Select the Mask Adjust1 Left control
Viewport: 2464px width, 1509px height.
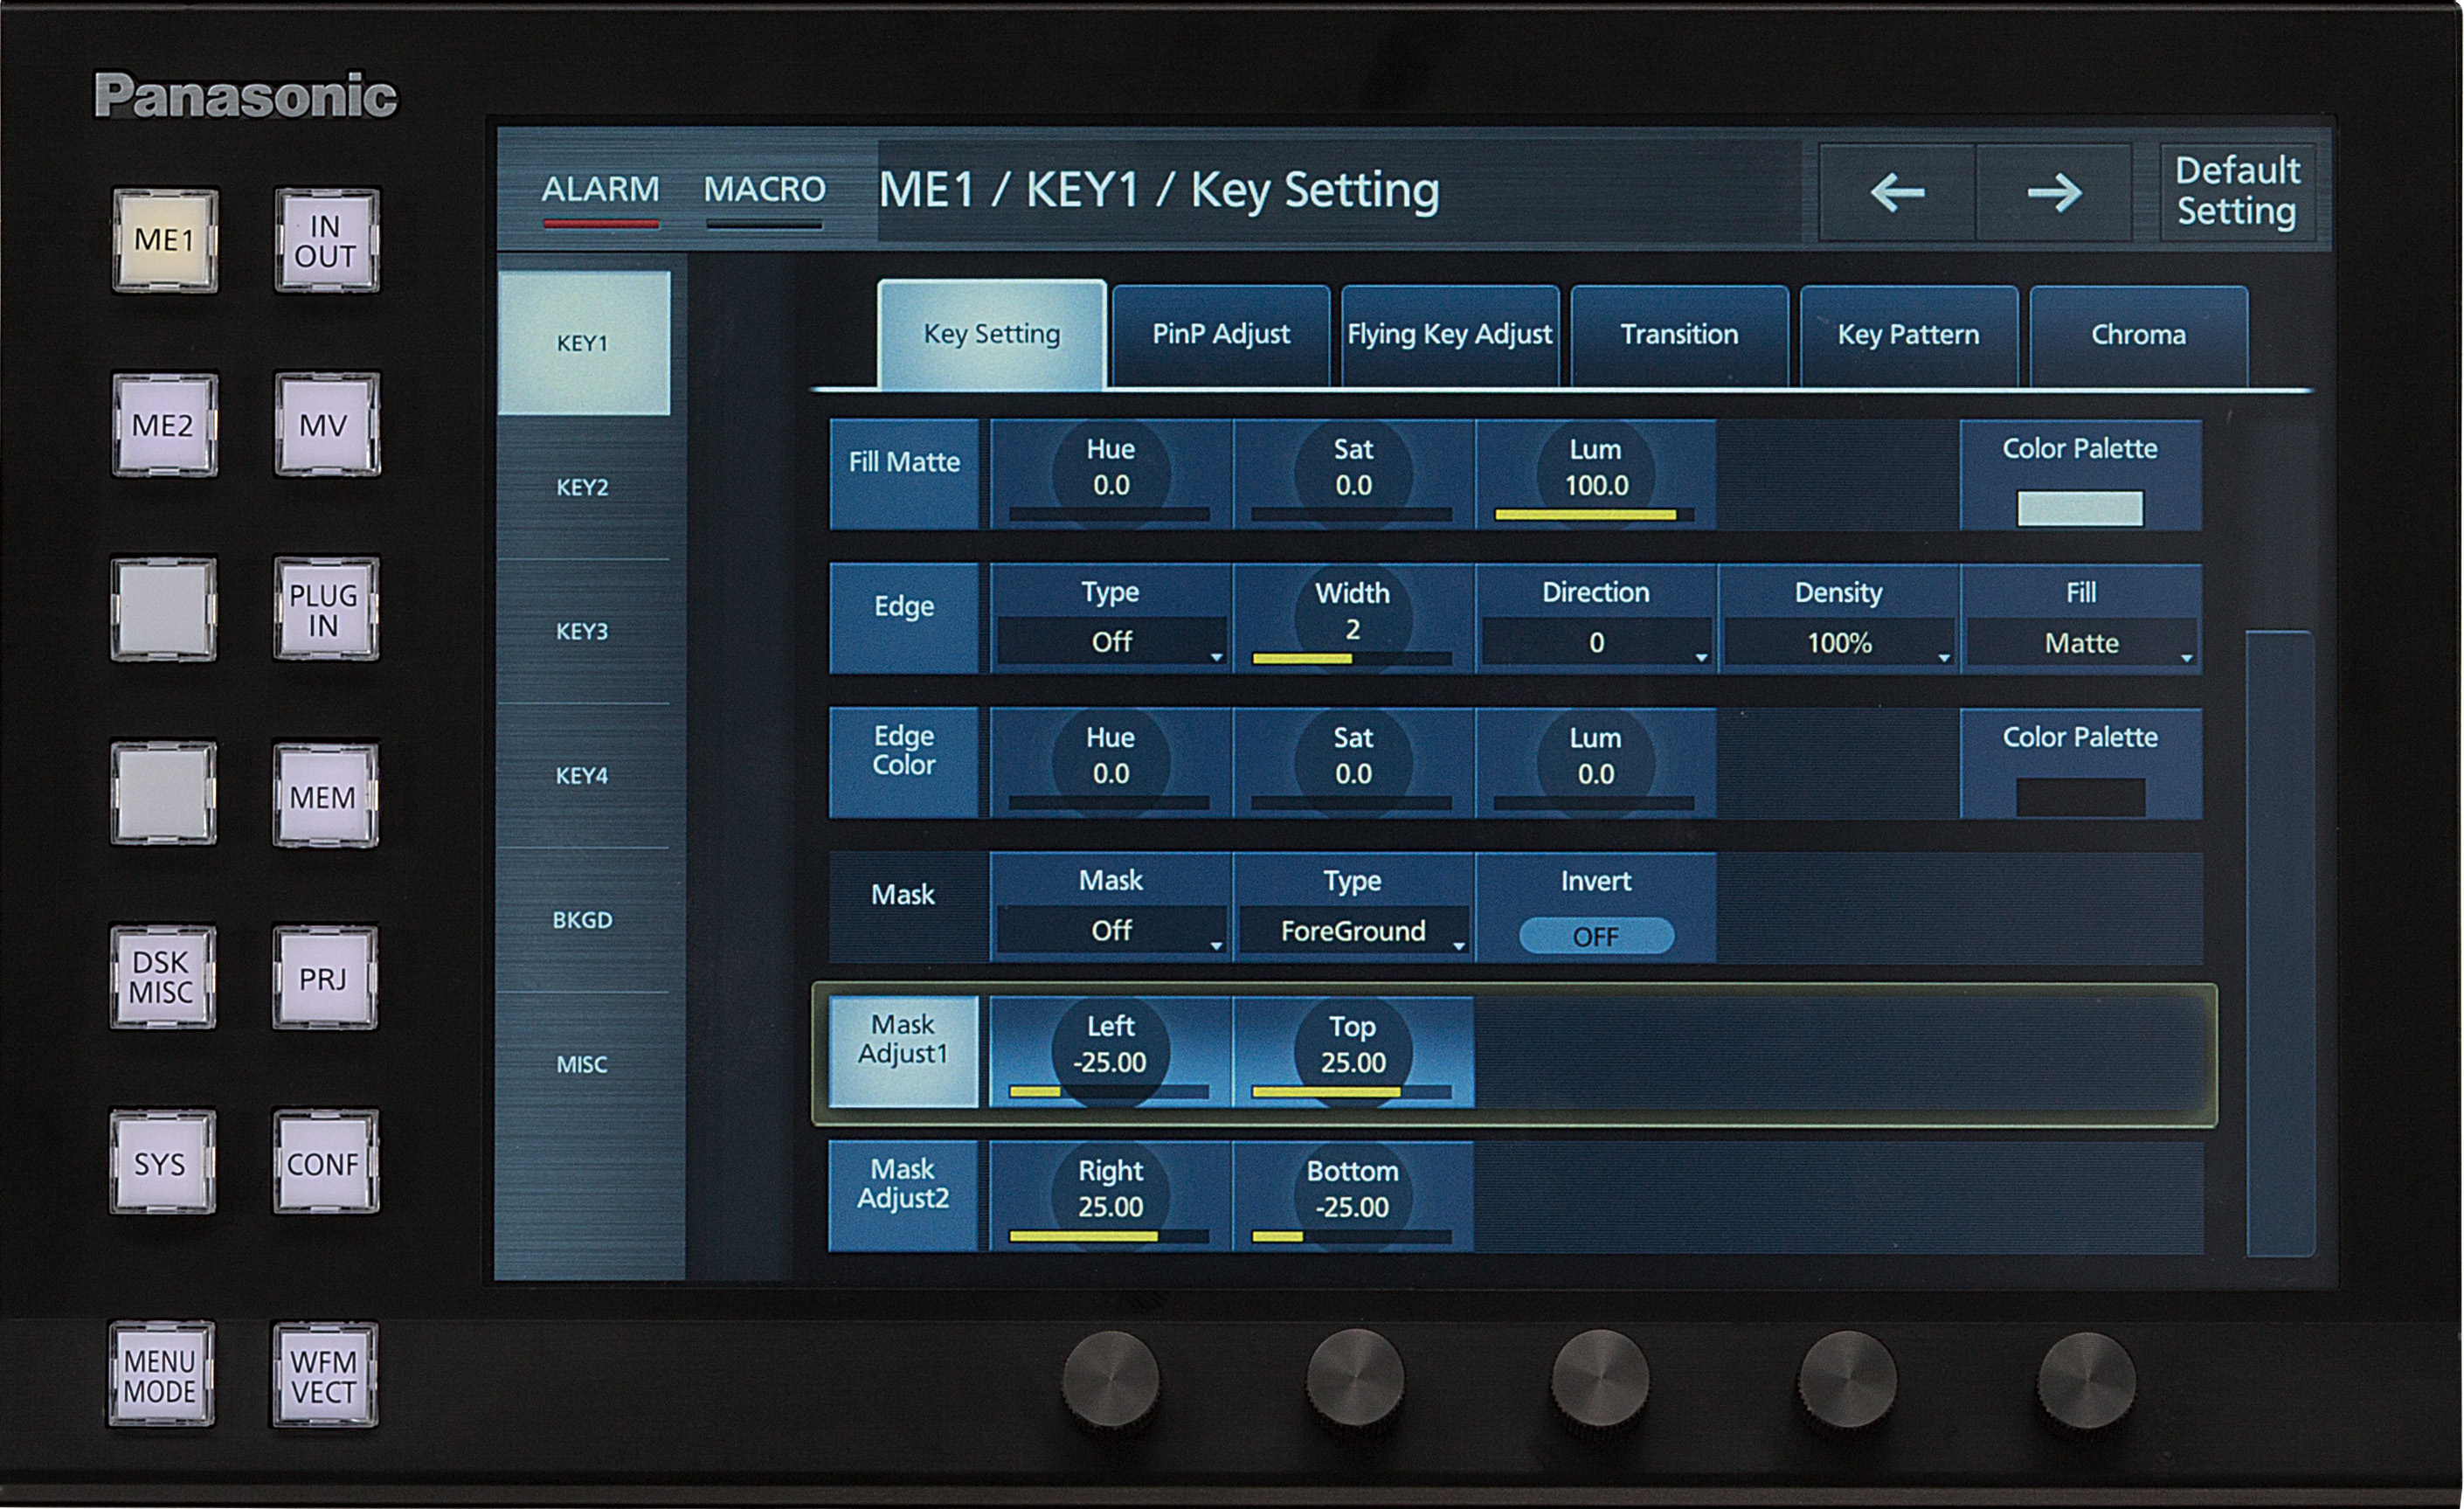(x=1111, y=1052)
